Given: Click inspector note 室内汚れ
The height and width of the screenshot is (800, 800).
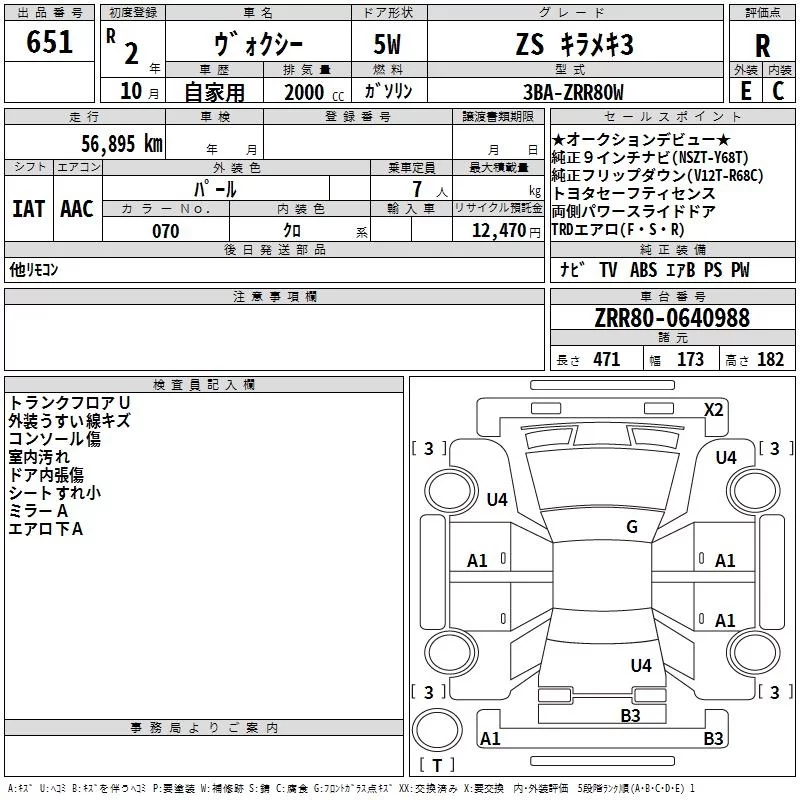Looking at the screenshot, I should click(x=39, y=457).
